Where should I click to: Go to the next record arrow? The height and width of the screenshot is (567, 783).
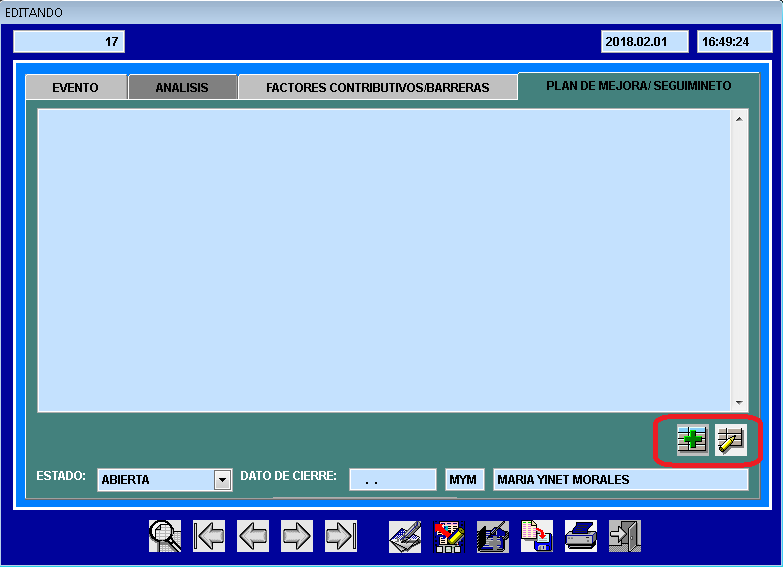(x=297, y=536)
